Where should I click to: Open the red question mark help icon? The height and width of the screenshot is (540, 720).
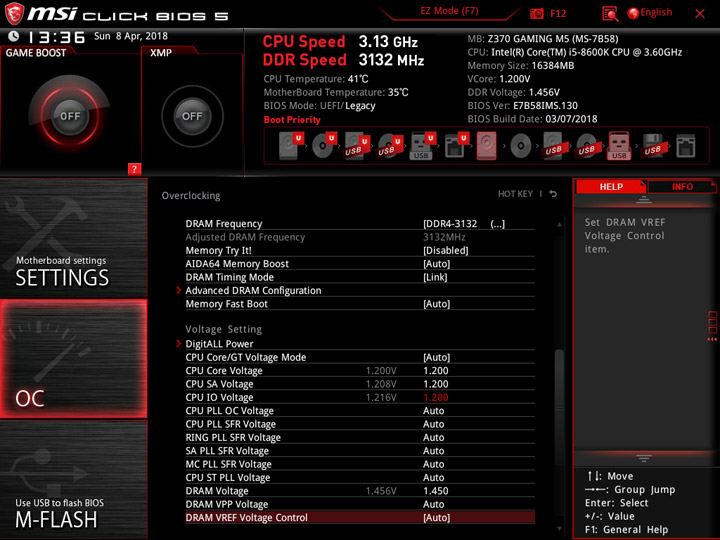tap(134, 169)
